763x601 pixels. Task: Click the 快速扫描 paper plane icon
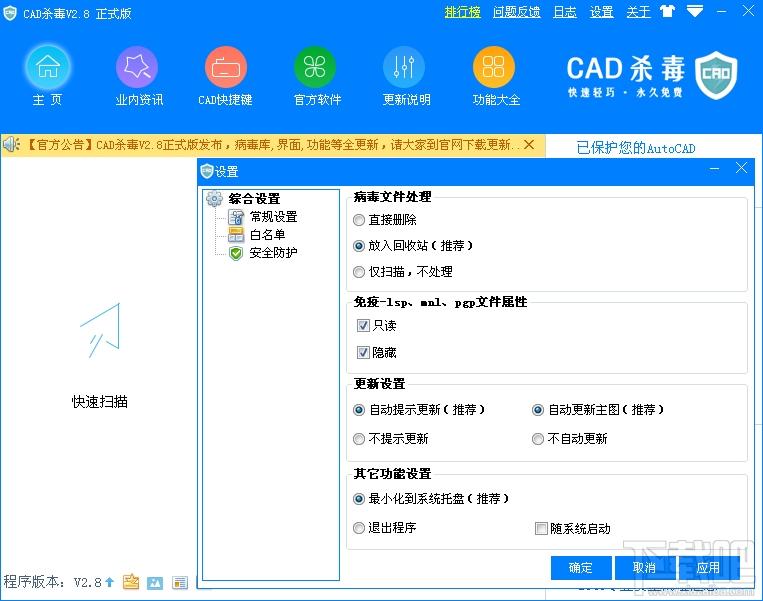(100, 330)
